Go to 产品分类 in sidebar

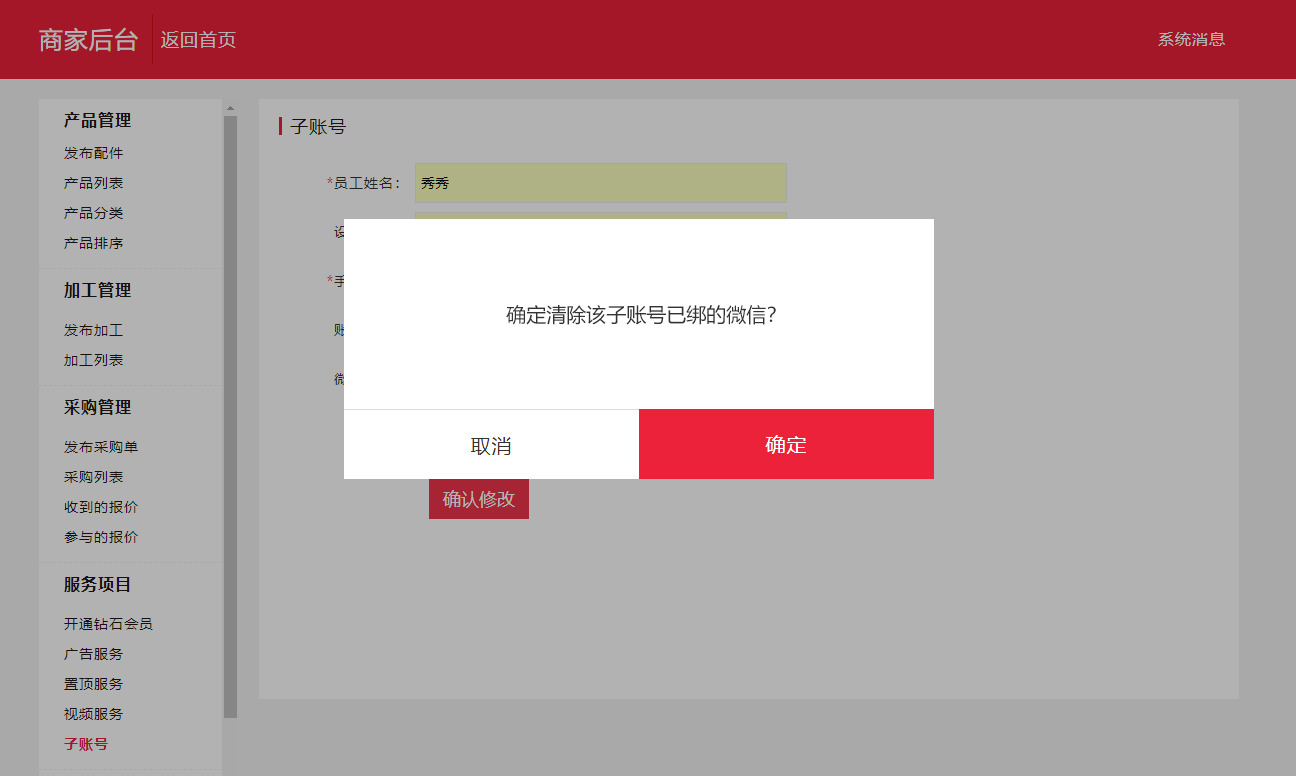click(x=94, y=213)
